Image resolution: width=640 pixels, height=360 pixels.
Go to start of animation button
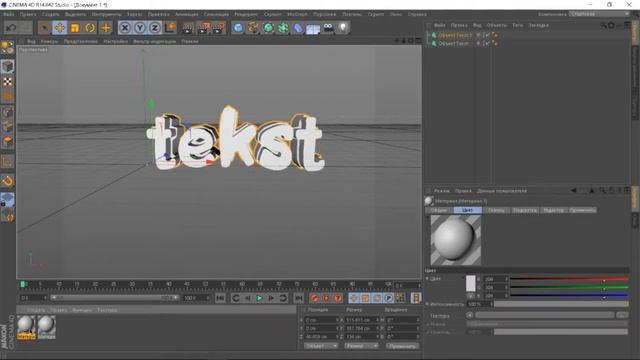(220, 298)
